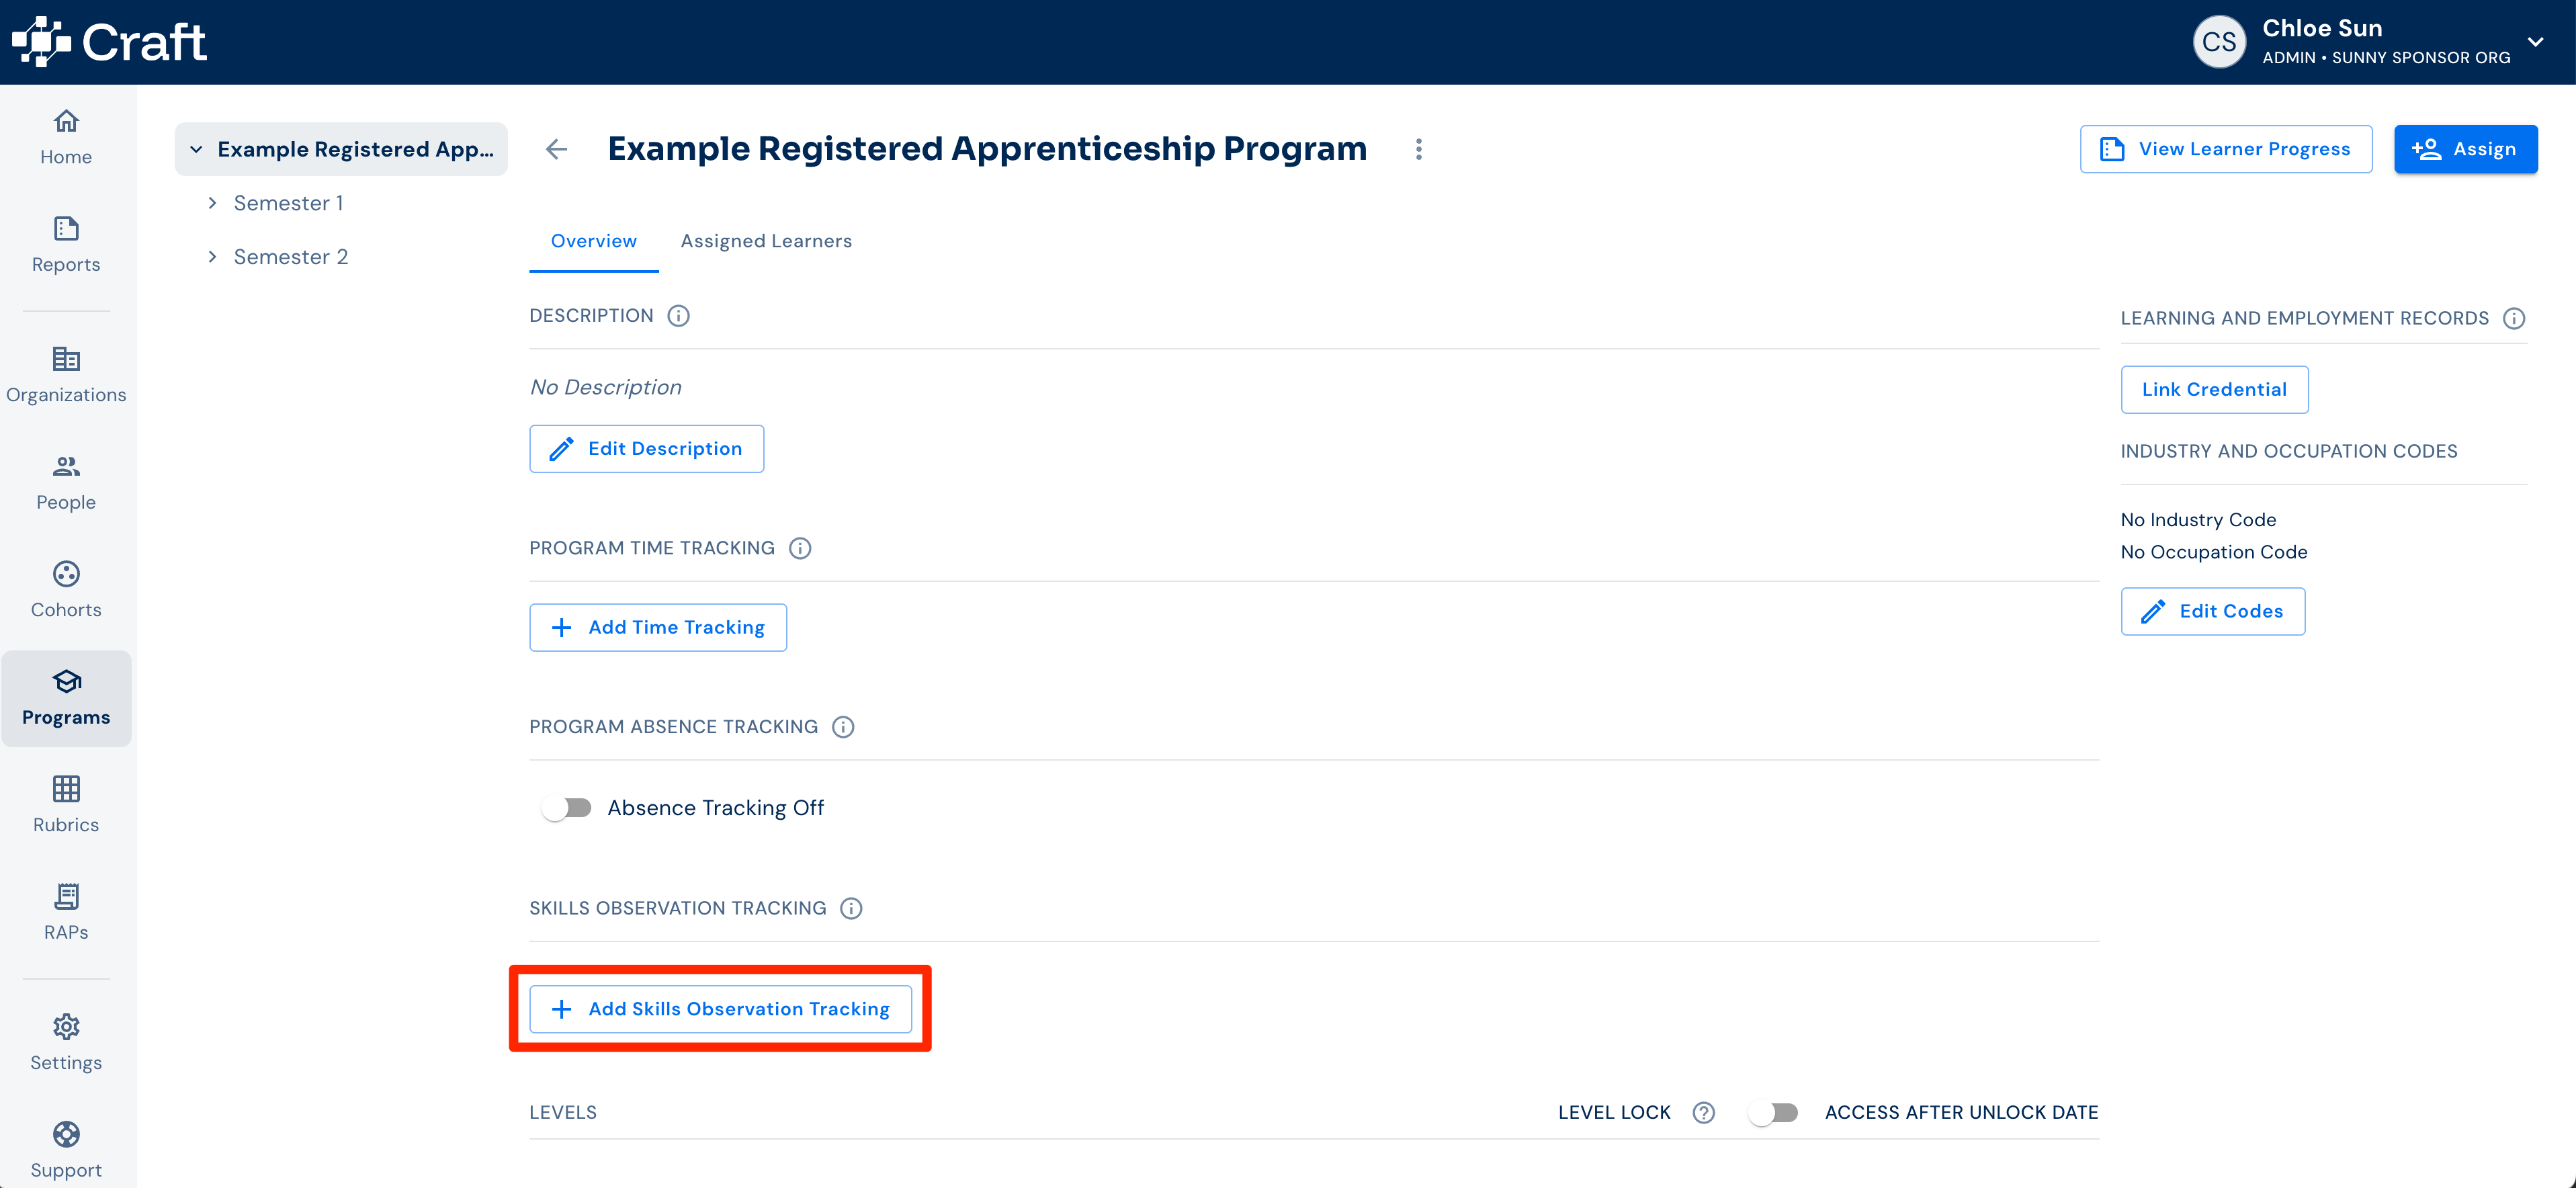Switch to the Overview tab
The width and height of the screenshot is (2576, 1188).
pyautogui.click(x=594, y=241)
